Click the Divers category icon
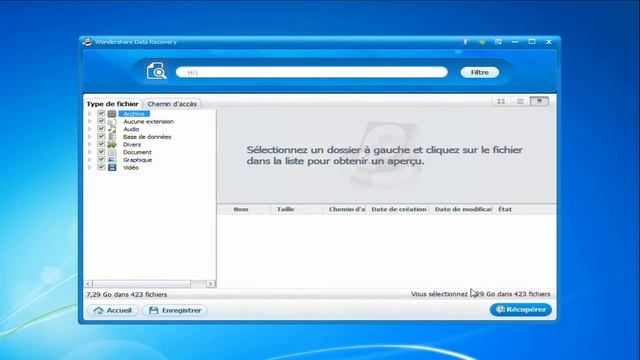Image resolution: width=640 pixels, height=360 pixels. tap(112, 144)
